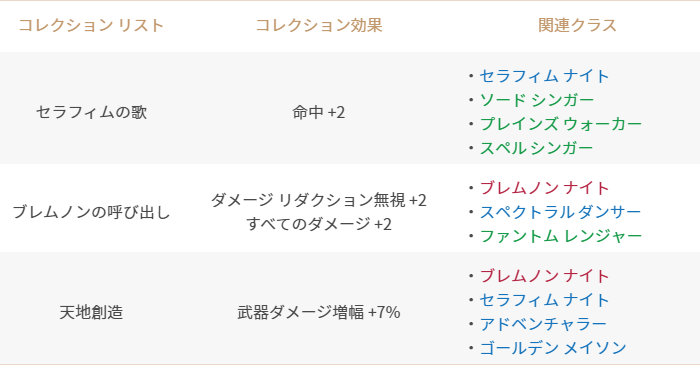Viewport: 700px width, 365px height.
Task: Open the スペル シンガー class link
Action: 536,148
